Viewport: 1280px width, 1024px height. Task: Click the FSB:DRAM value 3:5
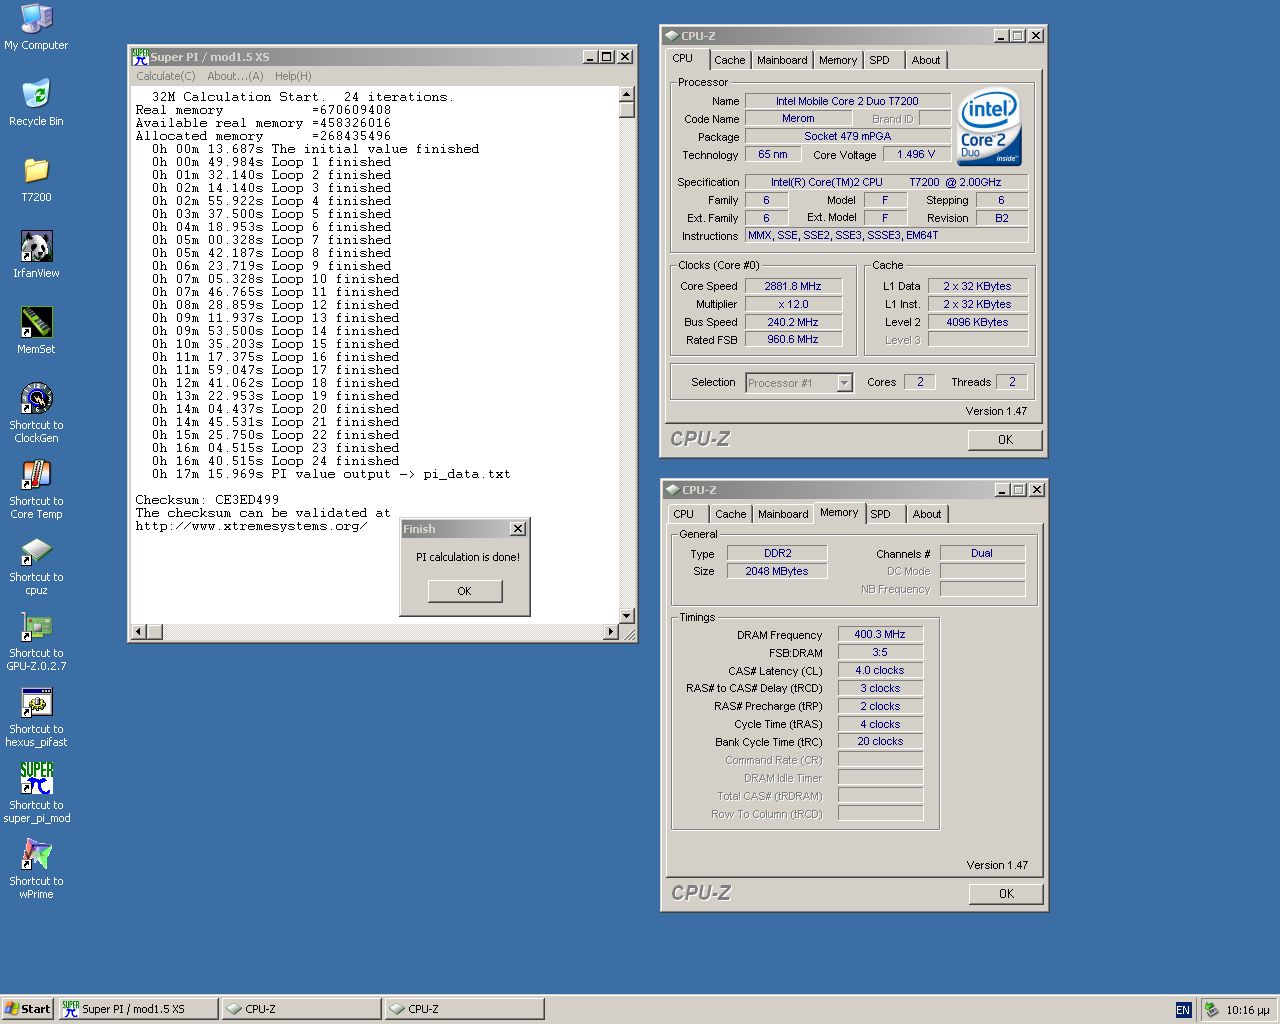coord(880,652)
